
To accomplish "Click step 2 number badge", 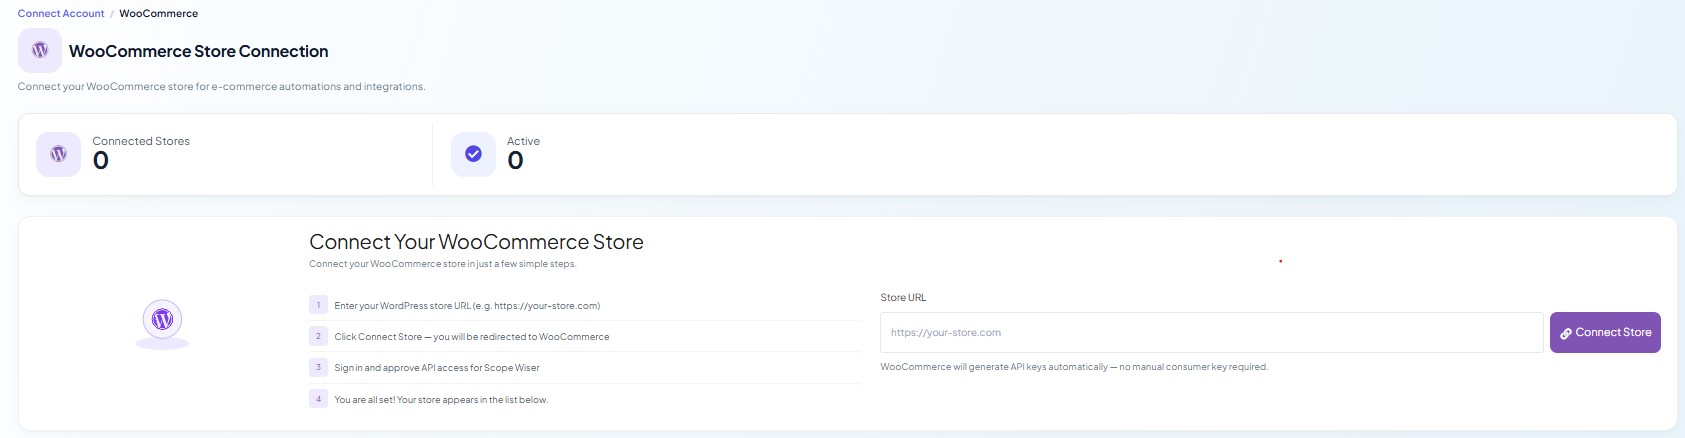I will pos(318,336).
